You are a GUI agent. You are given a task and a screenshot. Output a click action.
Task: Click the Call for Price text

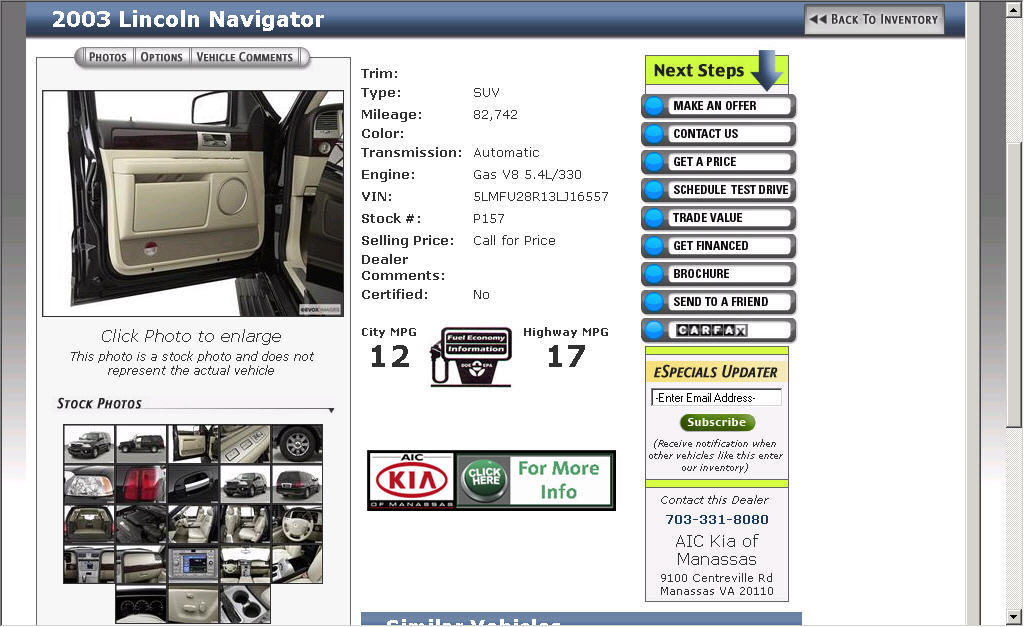pyautogui.click(x=514, y=240)
